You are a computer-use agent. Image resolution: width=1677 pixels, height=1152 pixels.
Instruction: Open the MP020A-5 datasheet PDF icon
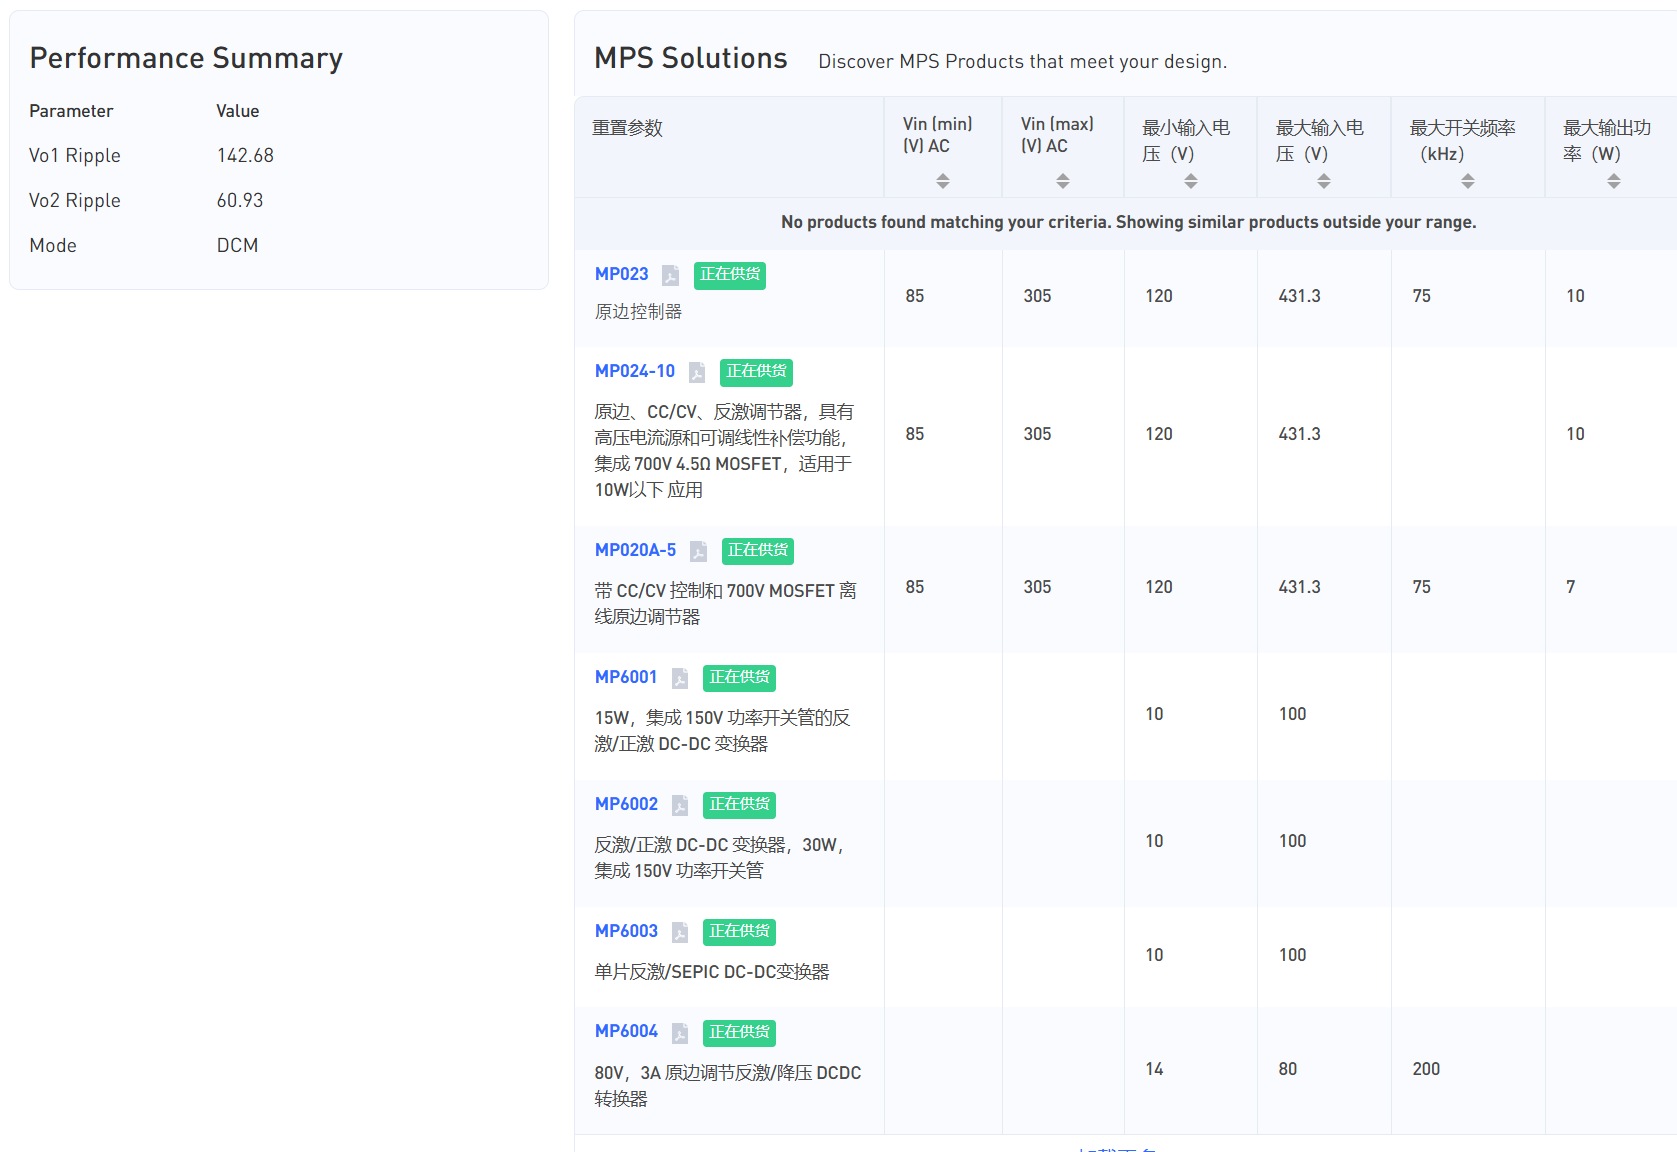pyautogui.click(x=698, y=551)
